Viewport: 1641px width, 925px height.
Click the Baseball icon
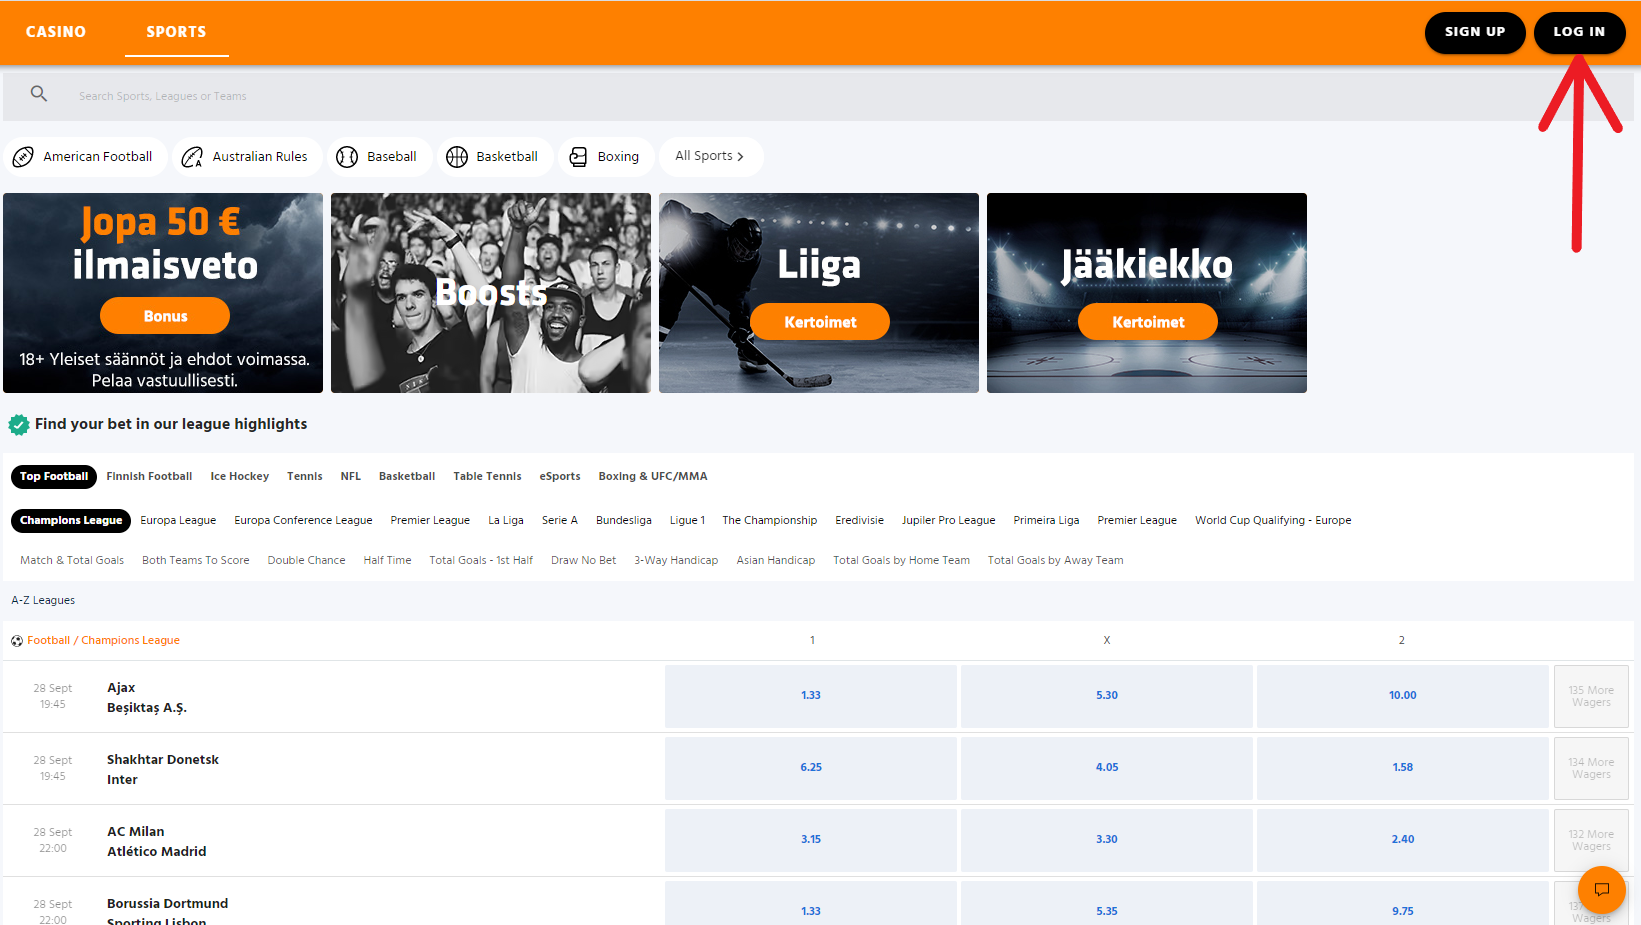(347, 157)
